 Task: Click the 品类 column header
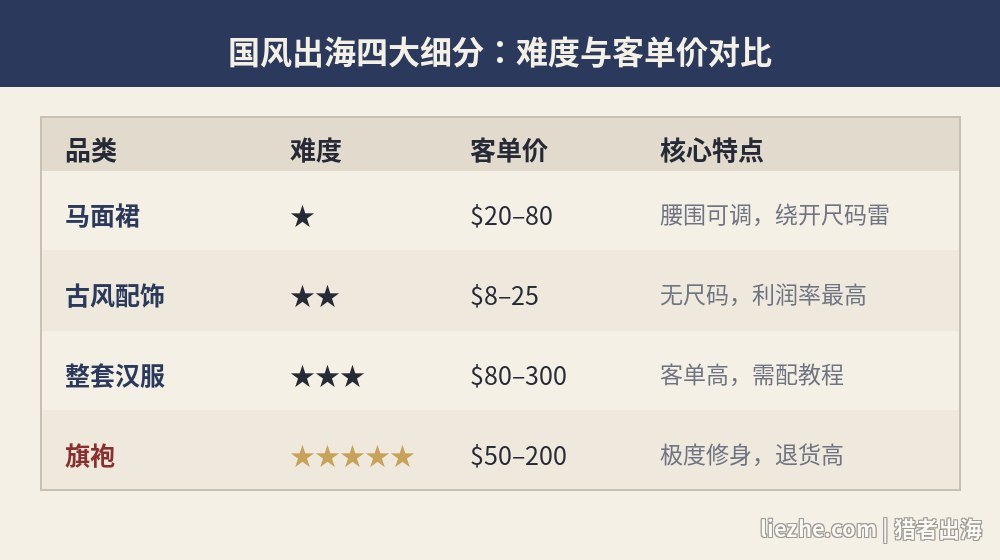(x=91, y=151)
